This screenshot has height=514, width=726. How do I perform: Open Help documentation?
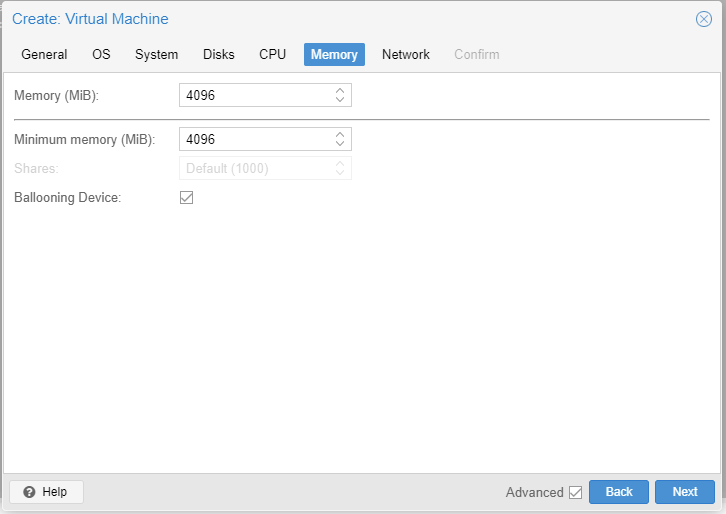[x=46, y=492]
